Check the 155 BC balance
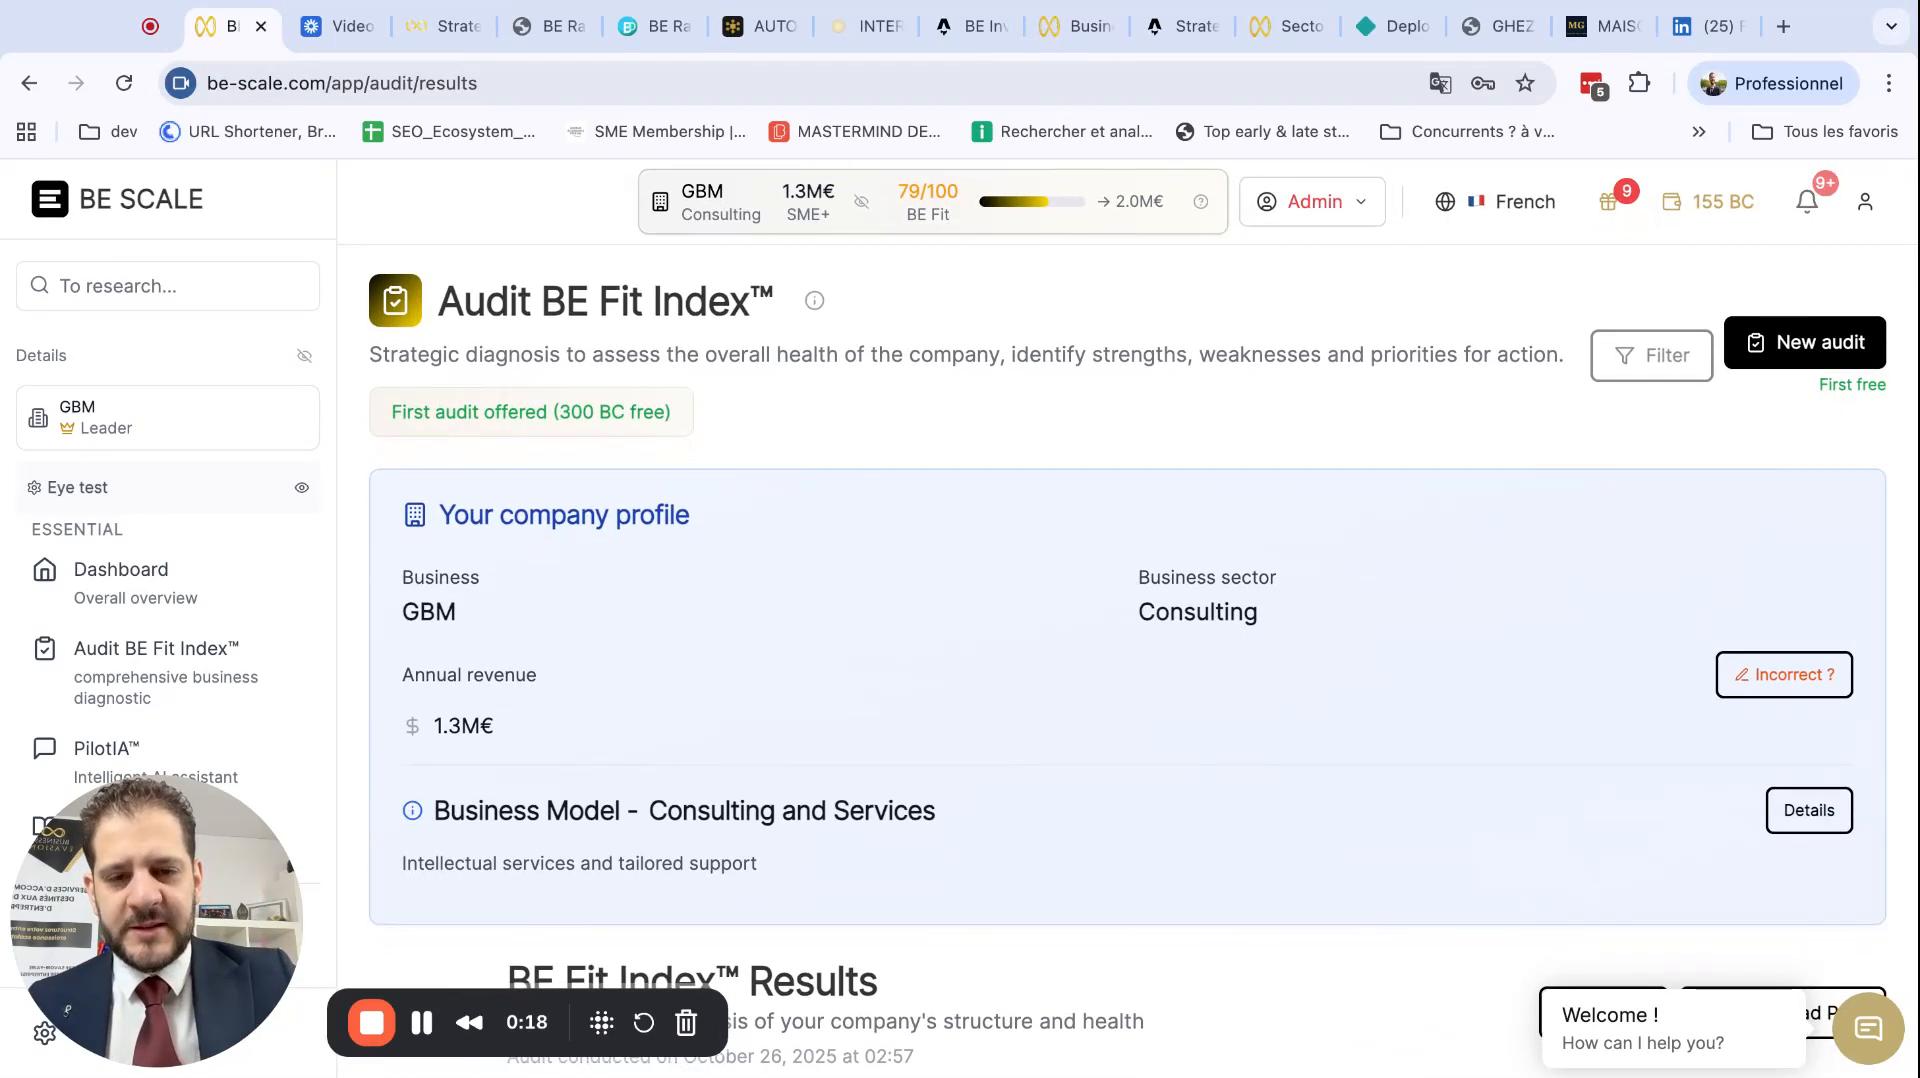 pos(1708,201)
